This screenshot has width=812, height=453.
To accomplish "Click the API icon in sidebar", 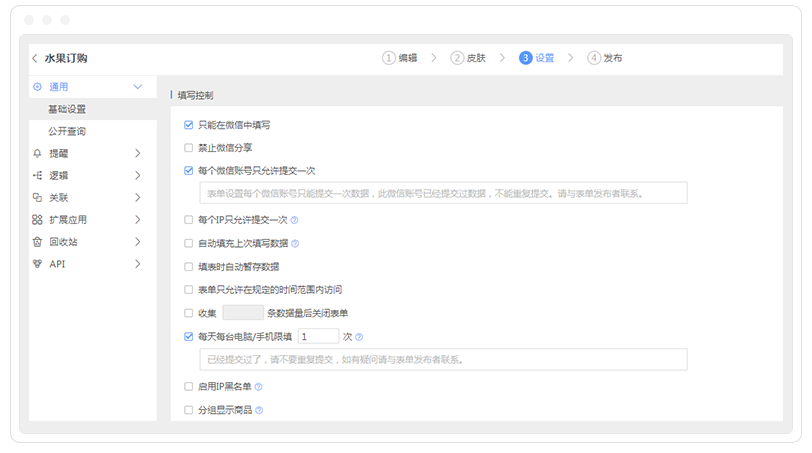I will click(37, 263).
